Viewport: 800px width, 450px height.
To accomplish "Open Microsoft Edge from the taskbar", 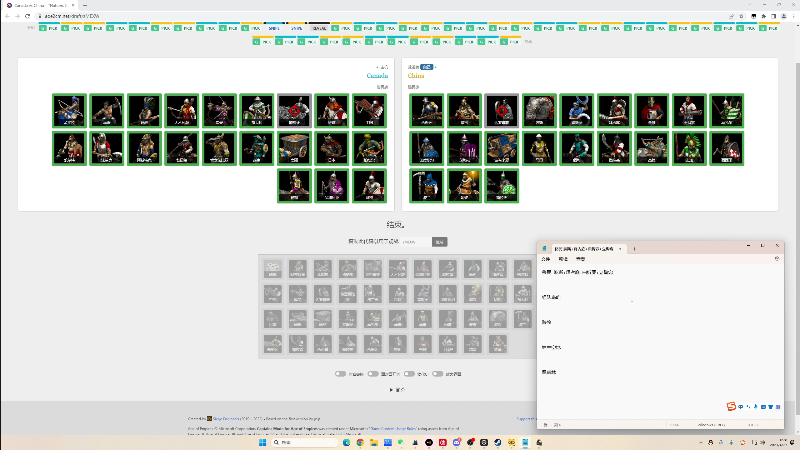I will [x=346, y=442].
